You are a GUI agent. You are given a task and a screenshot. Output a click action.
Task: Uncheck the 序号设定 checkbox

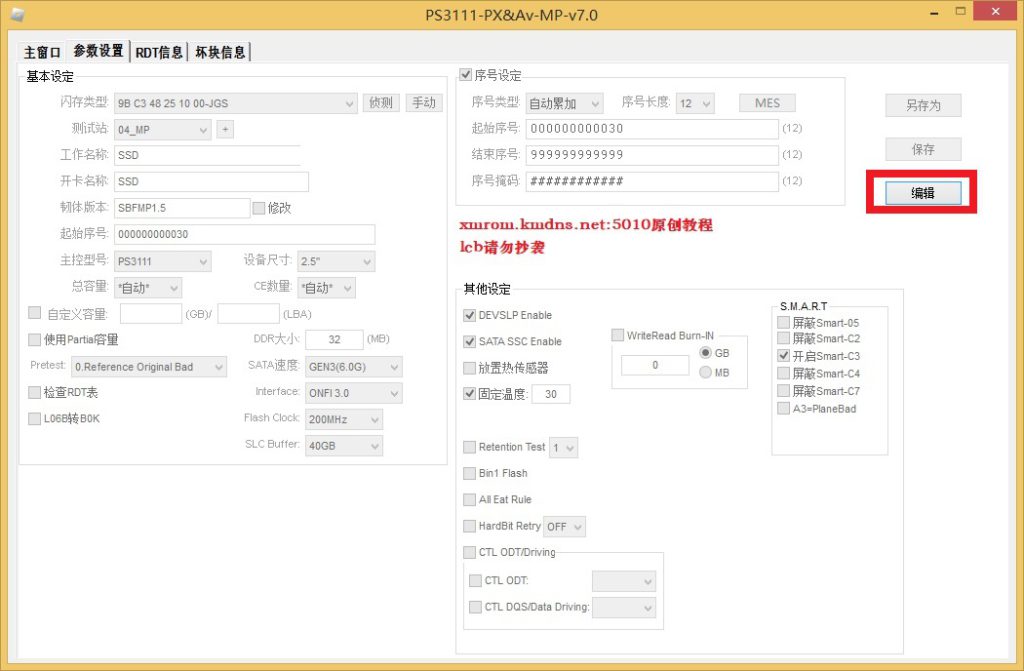(465, 75)
